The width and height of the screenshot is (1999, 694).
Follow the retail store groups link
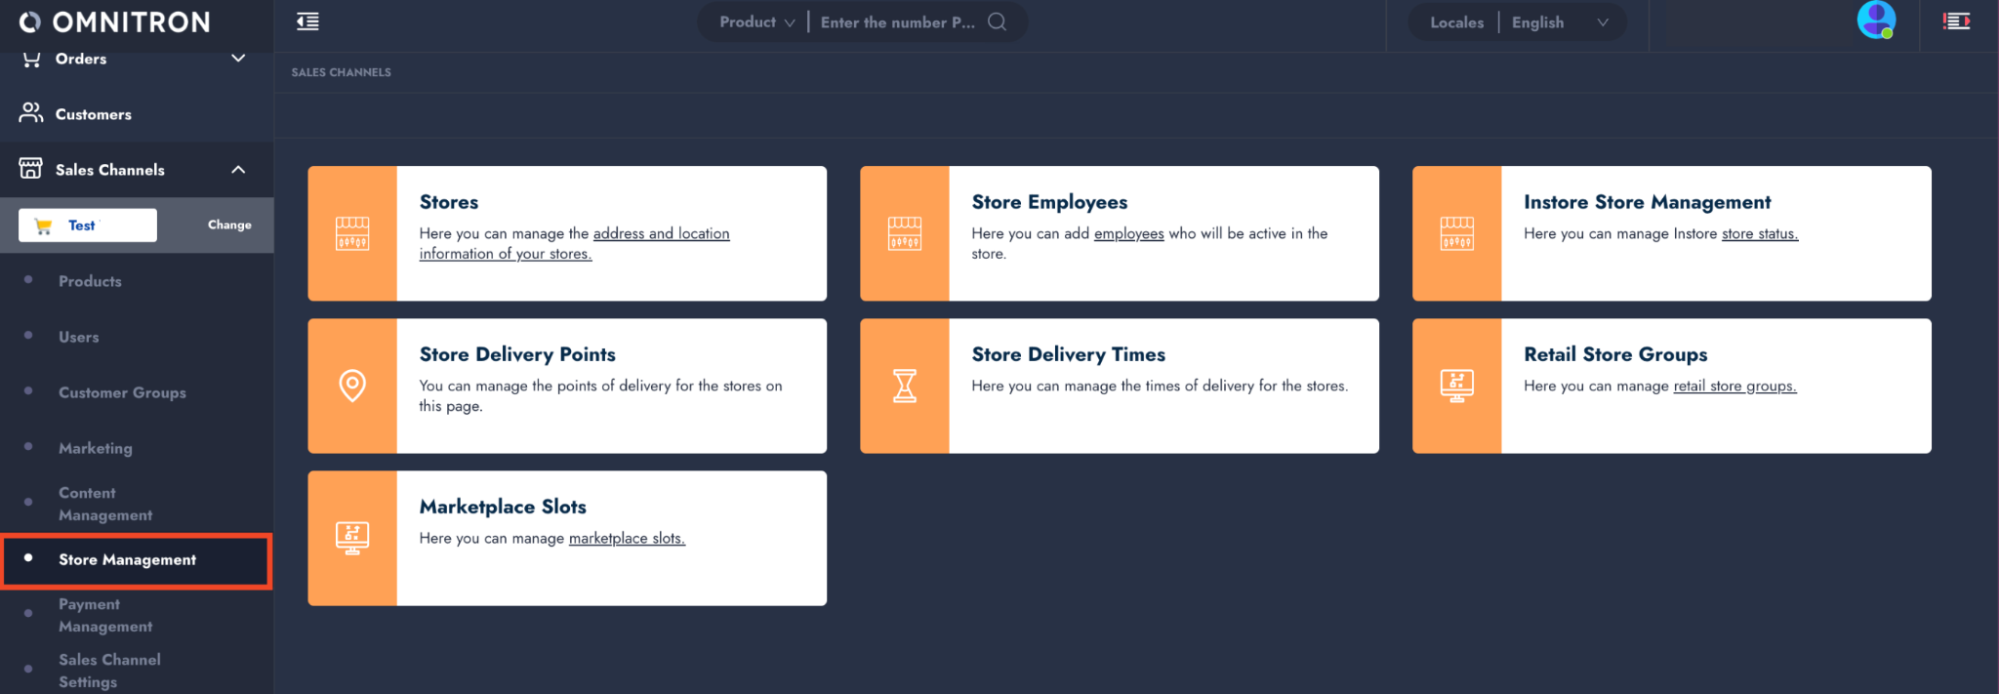pos(1734,386)
